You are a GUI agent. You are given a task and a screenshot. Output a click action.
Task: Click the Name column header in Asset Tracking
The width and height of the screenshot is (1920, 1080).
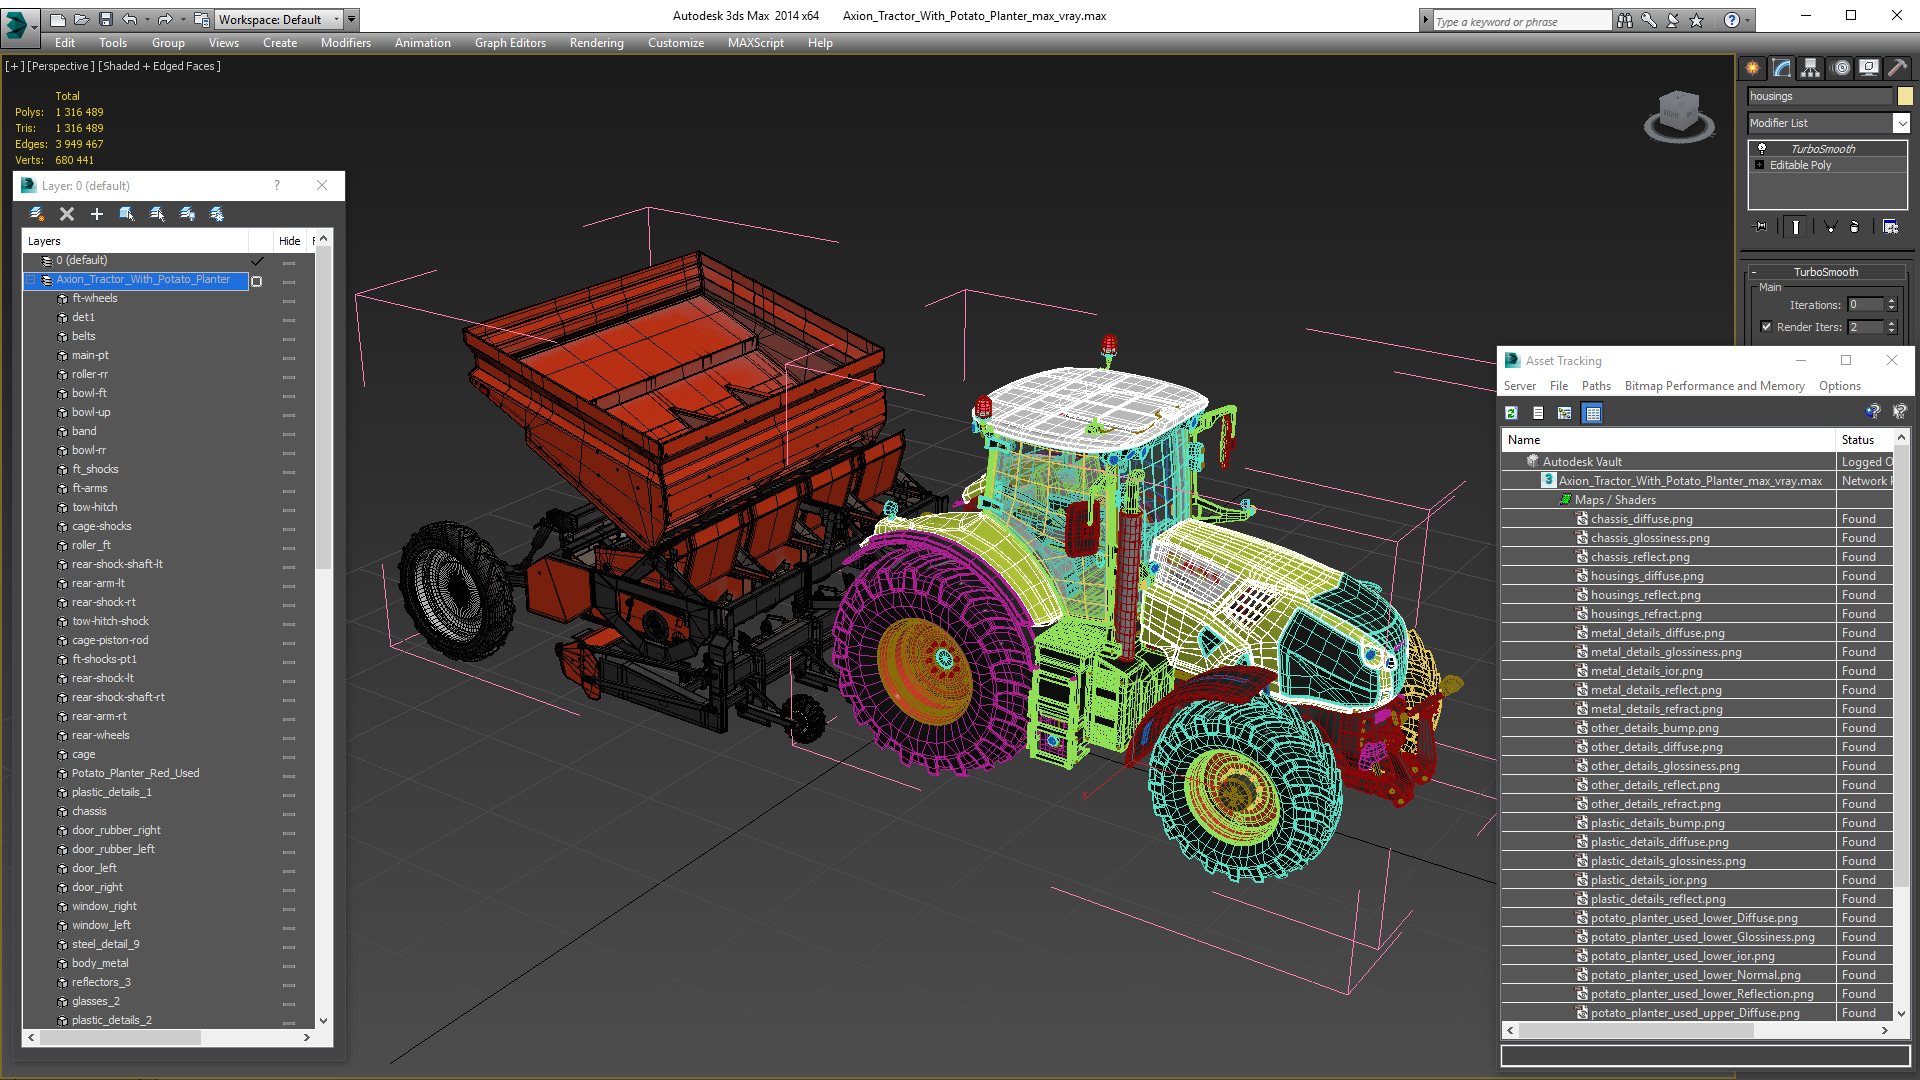1669,440
